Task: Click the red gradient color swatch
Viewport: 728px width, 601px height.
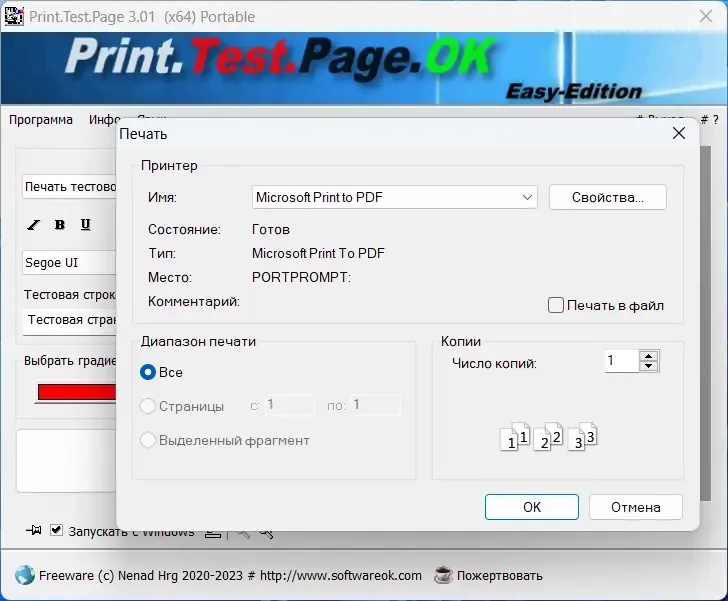Action: pos(77,392)
